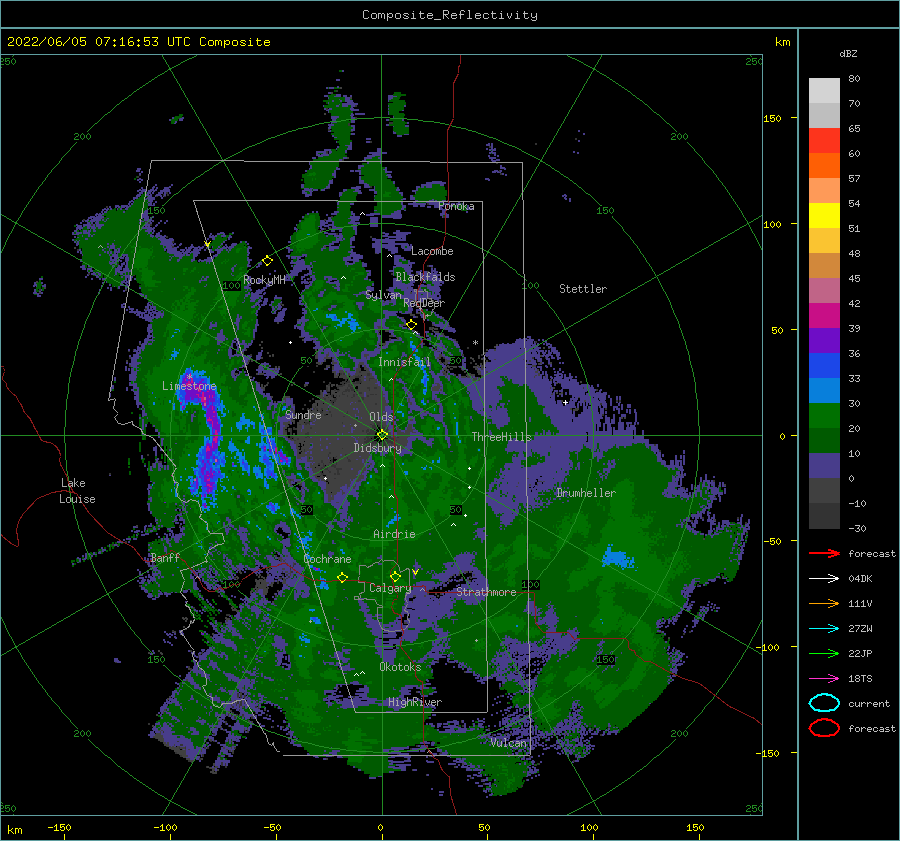Image resolution: width=900 pixels, height=841 pixels.
Task: Click the 04DK legend label
Action: [x=860, y=579]
